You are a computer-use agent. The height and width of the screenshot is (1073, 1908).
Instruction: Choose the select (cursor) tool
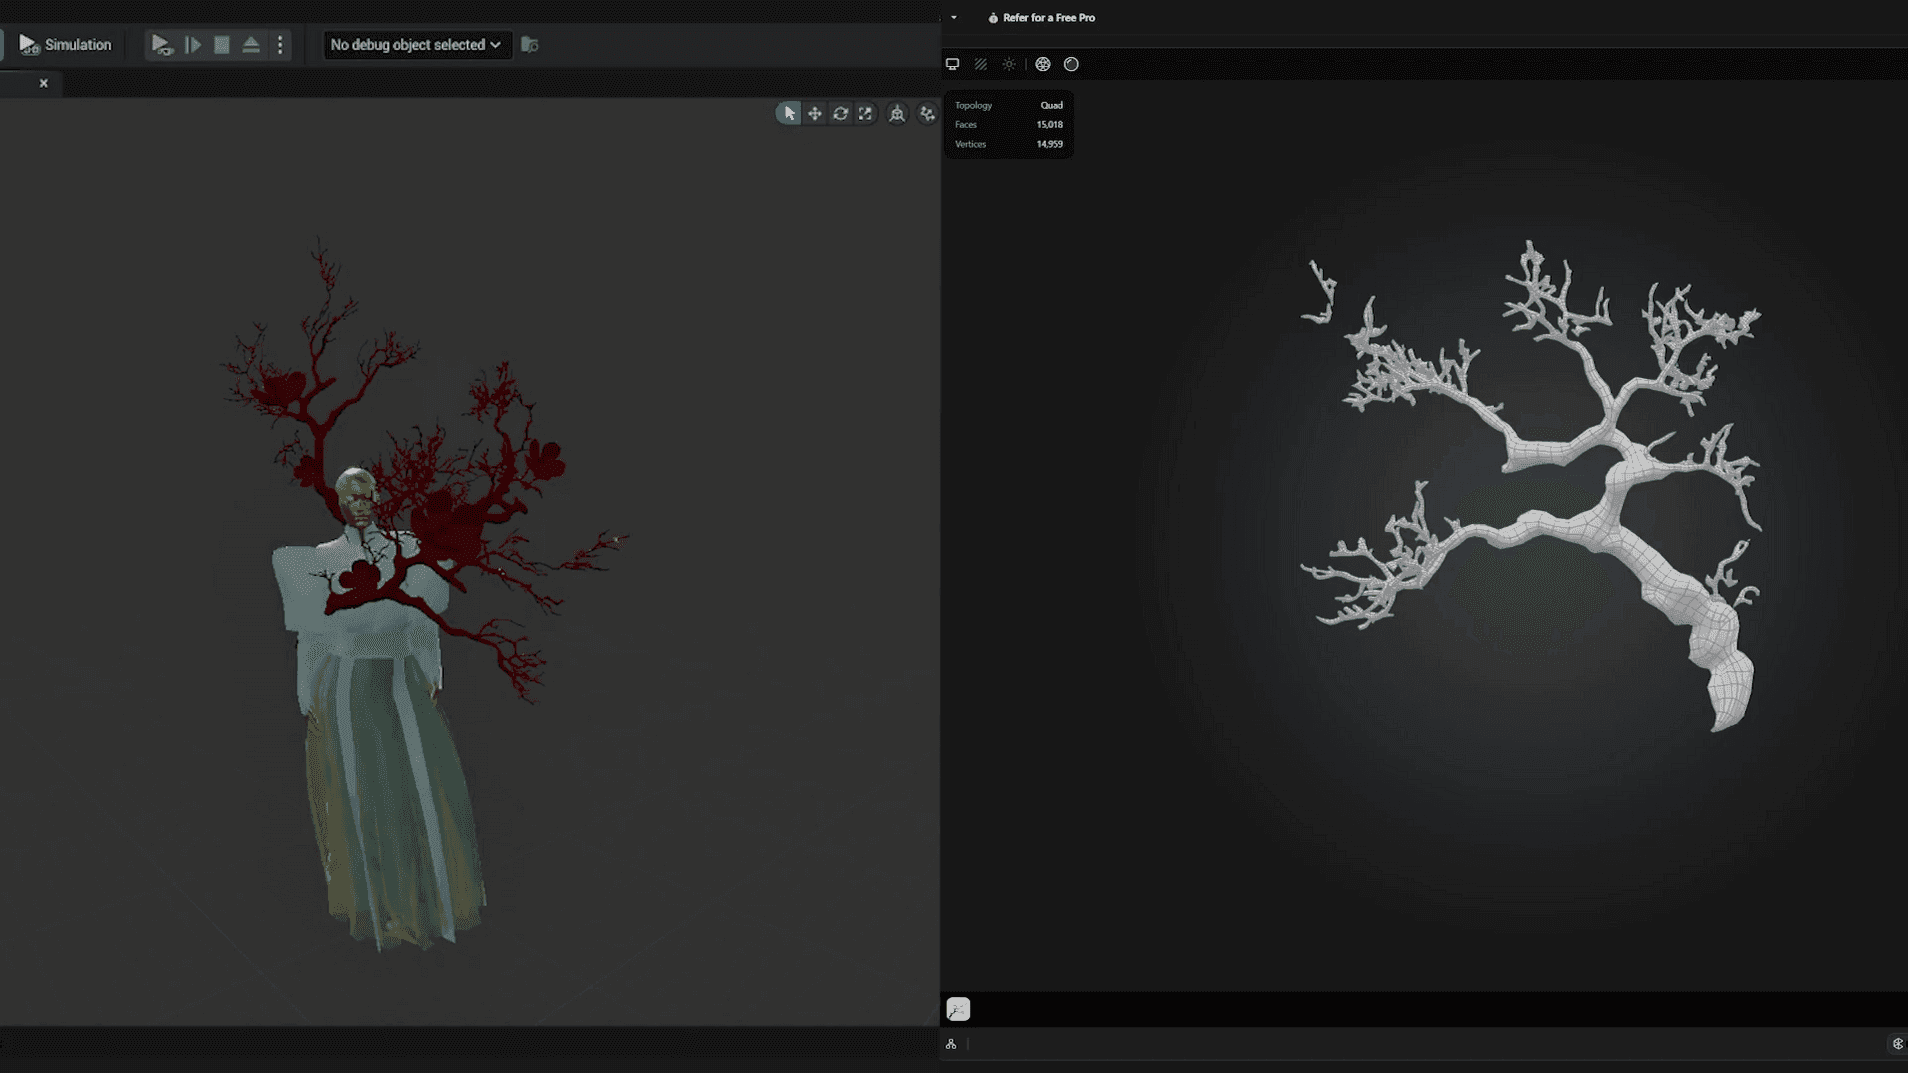click(789, 114)
